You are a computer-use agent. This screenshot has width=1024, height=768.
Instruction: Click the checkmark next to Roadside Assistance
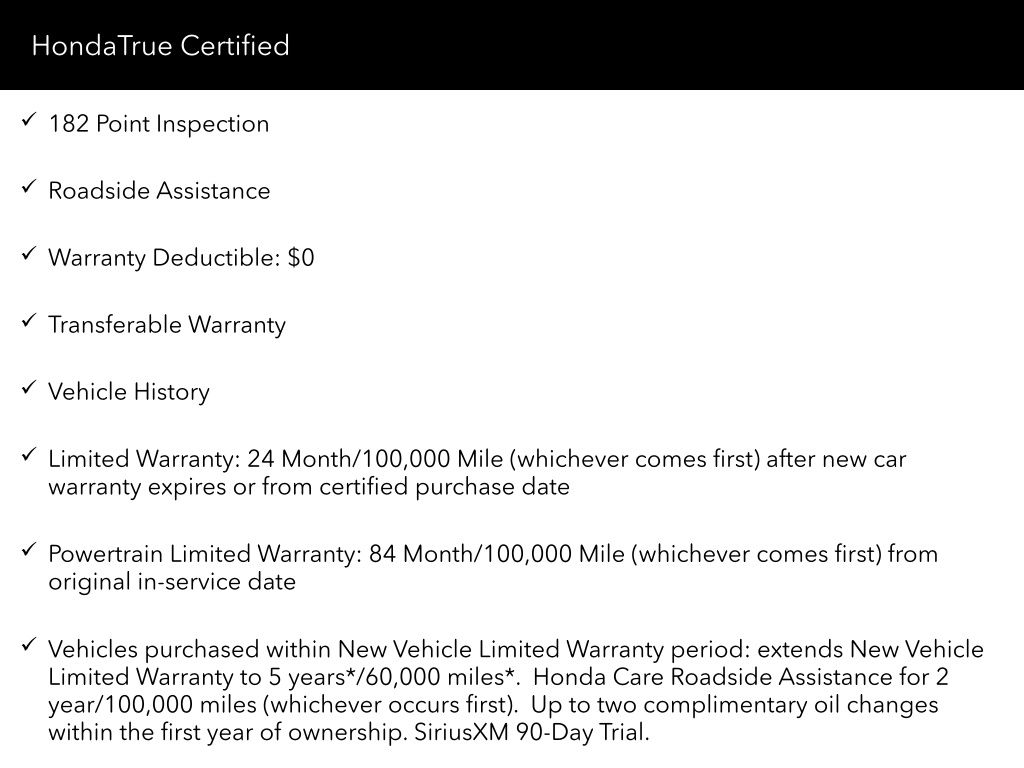[x=28, y=188]
